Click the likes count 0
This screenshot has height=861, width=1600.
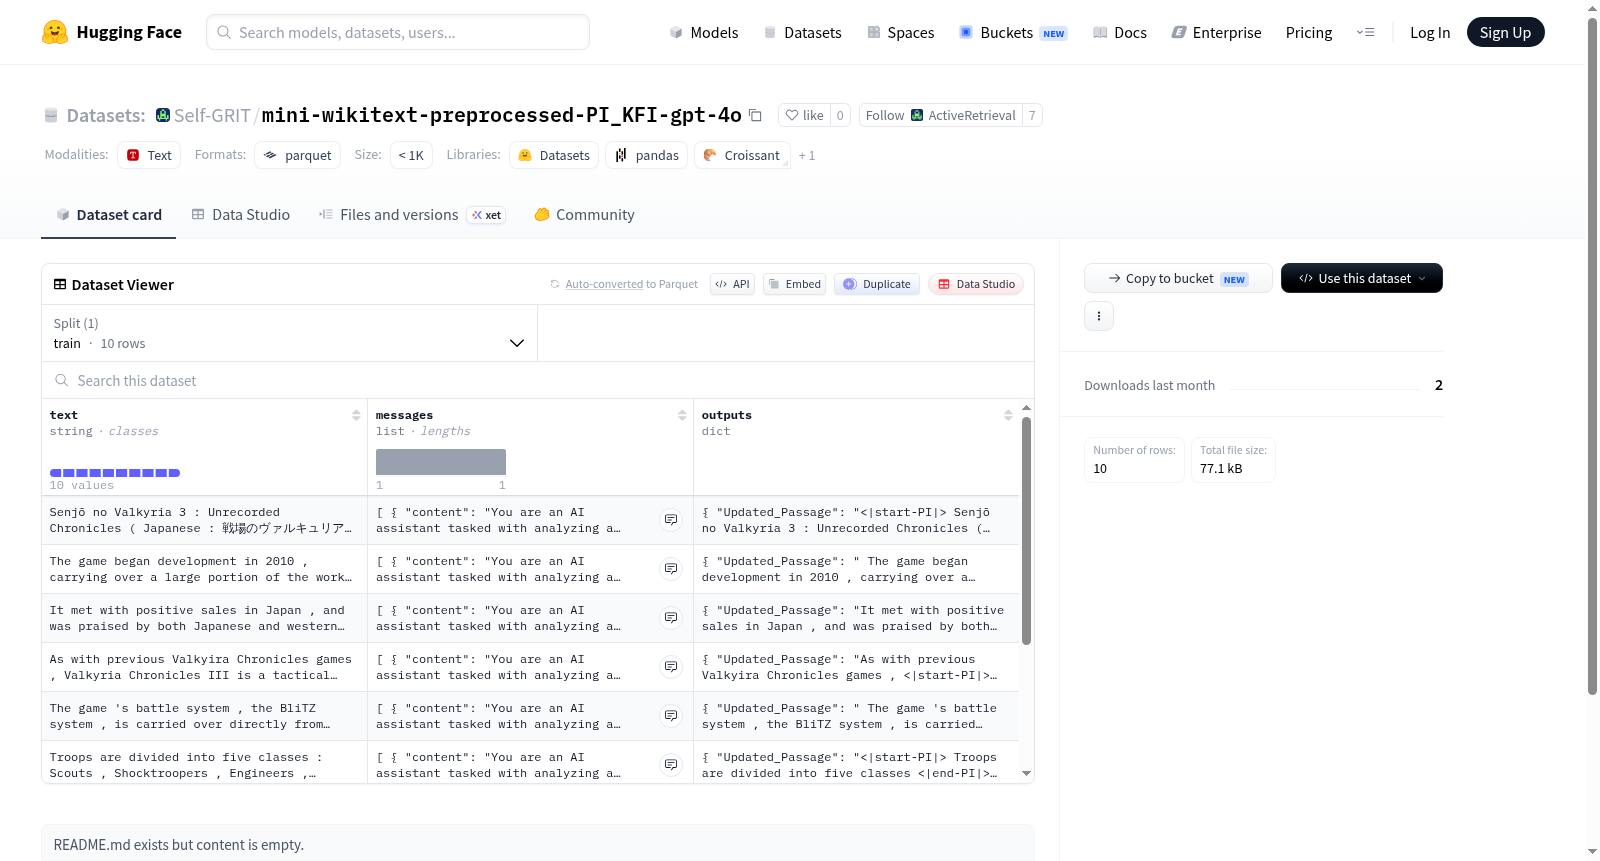pyautogui.click(x=840, y=115)
